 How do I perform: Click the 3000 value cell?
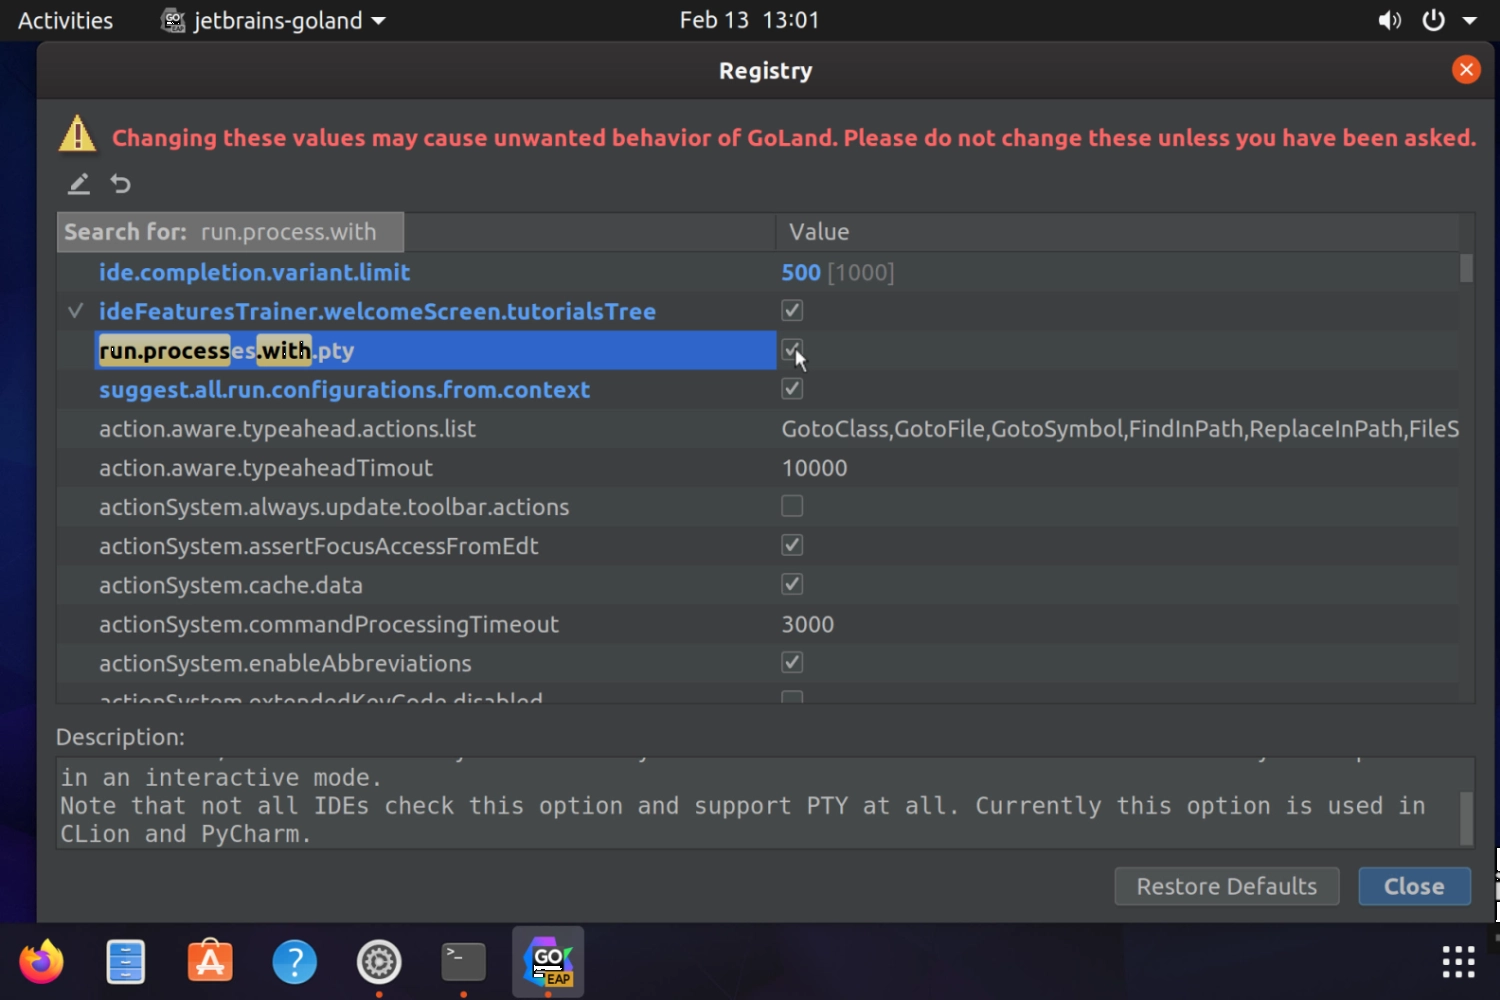pyautogui.click(x=807, y=624)
